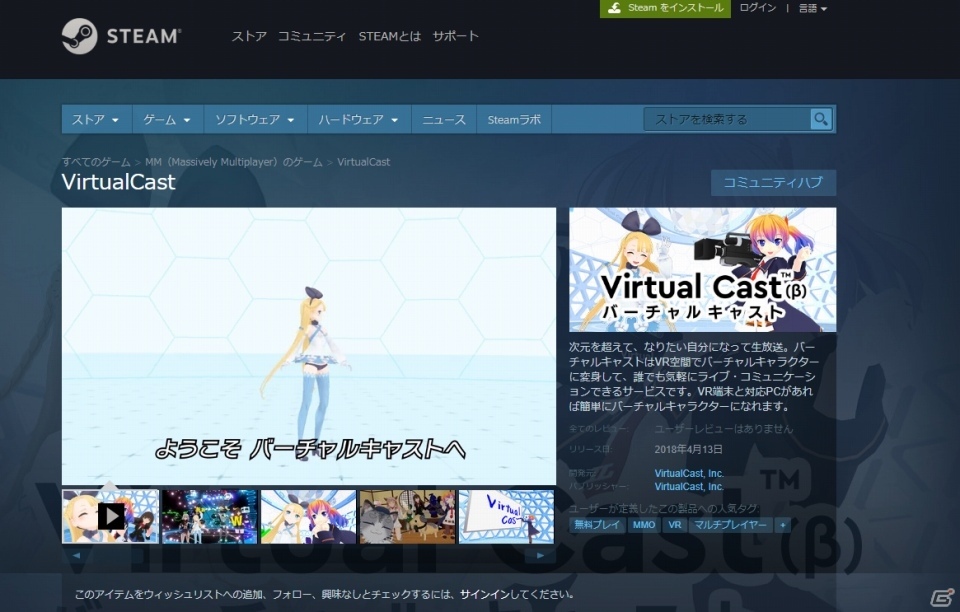Open STEAMとは in the top header
The width and height of the screenshot is (960, 612).
(389, 36)
